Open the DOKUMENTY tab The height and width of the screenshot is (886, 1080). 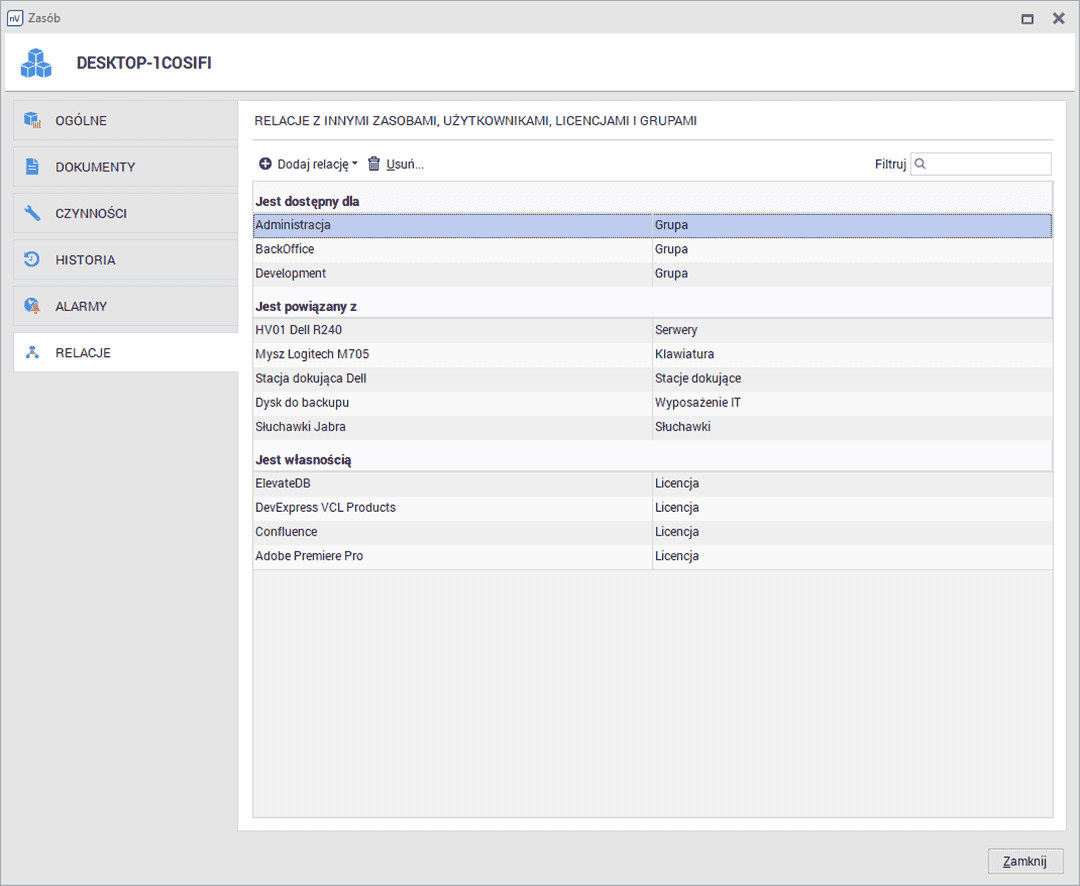tap(95, 167)
